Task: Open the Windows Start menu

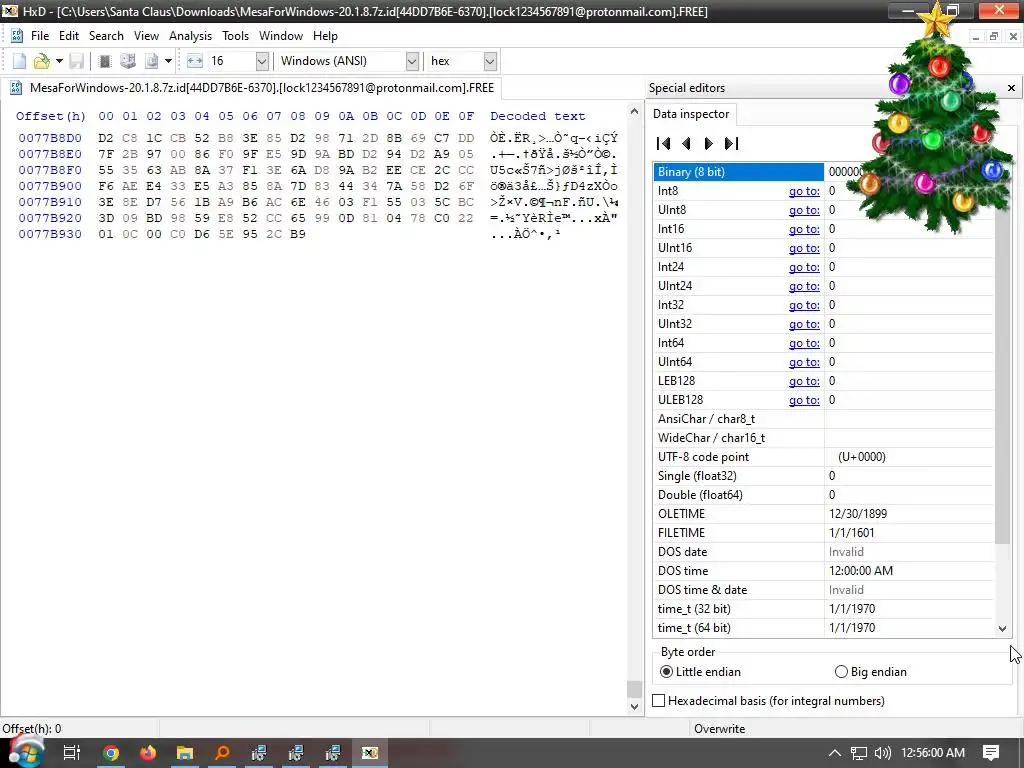Action: [25, 753]
